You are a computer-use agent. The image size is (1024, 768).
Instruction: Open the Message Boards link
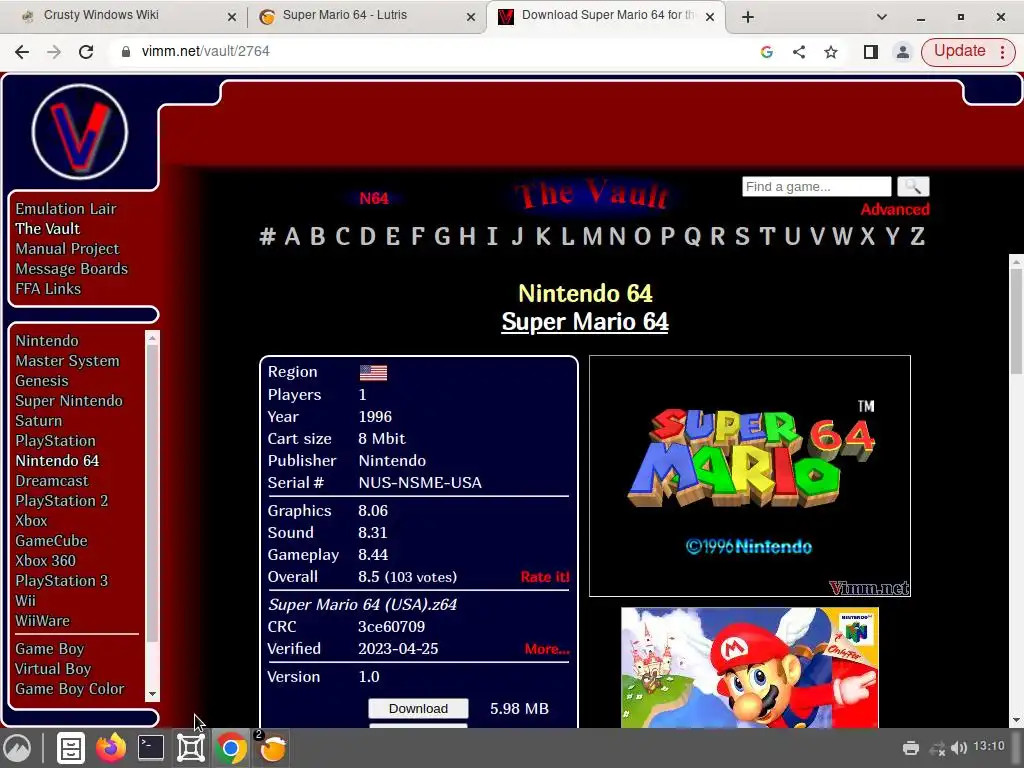[x=72, y=269]
